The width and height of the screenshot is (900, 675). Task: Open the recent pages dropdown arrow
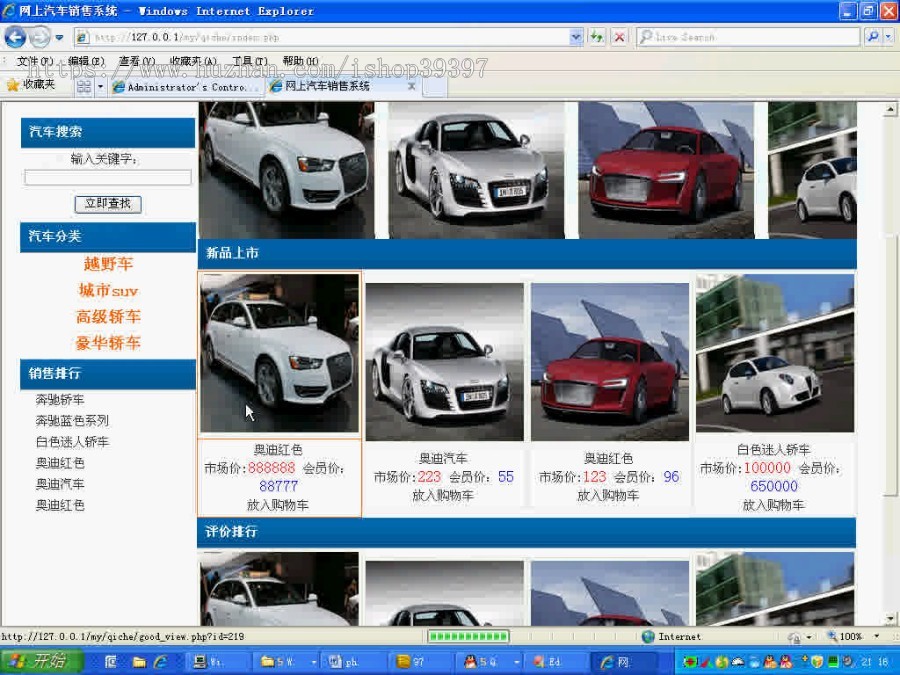59,38
